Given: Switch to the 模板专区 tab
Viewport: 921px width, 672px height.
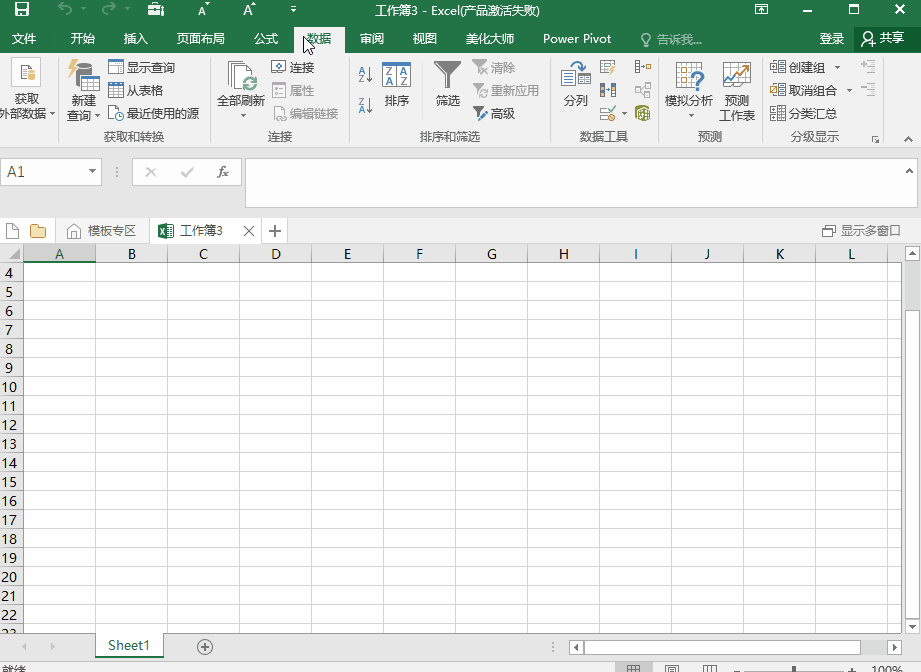Looking at the screenshot, I should (x=102, y=231).
